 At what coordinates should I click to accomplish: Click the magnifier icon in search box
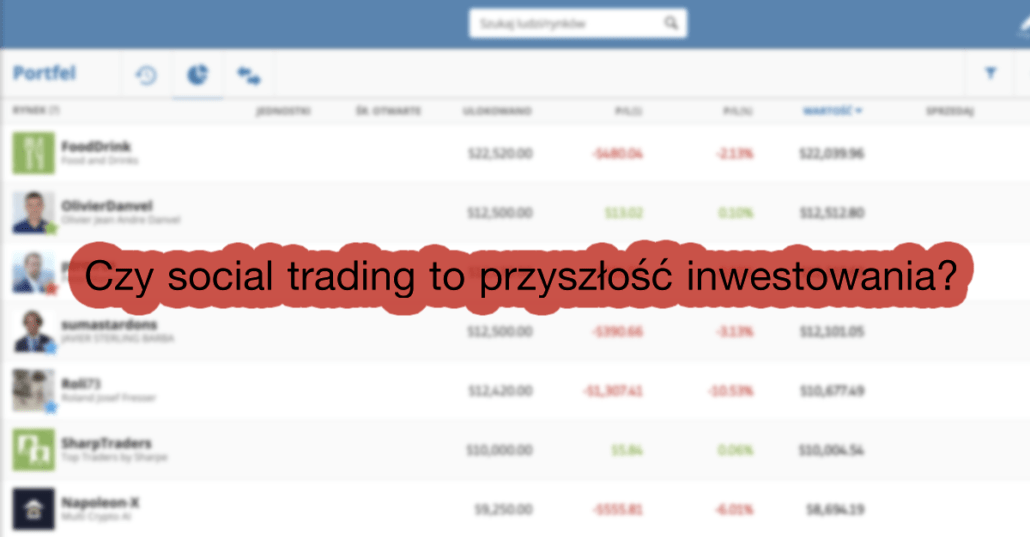click(x=671, y=23)
